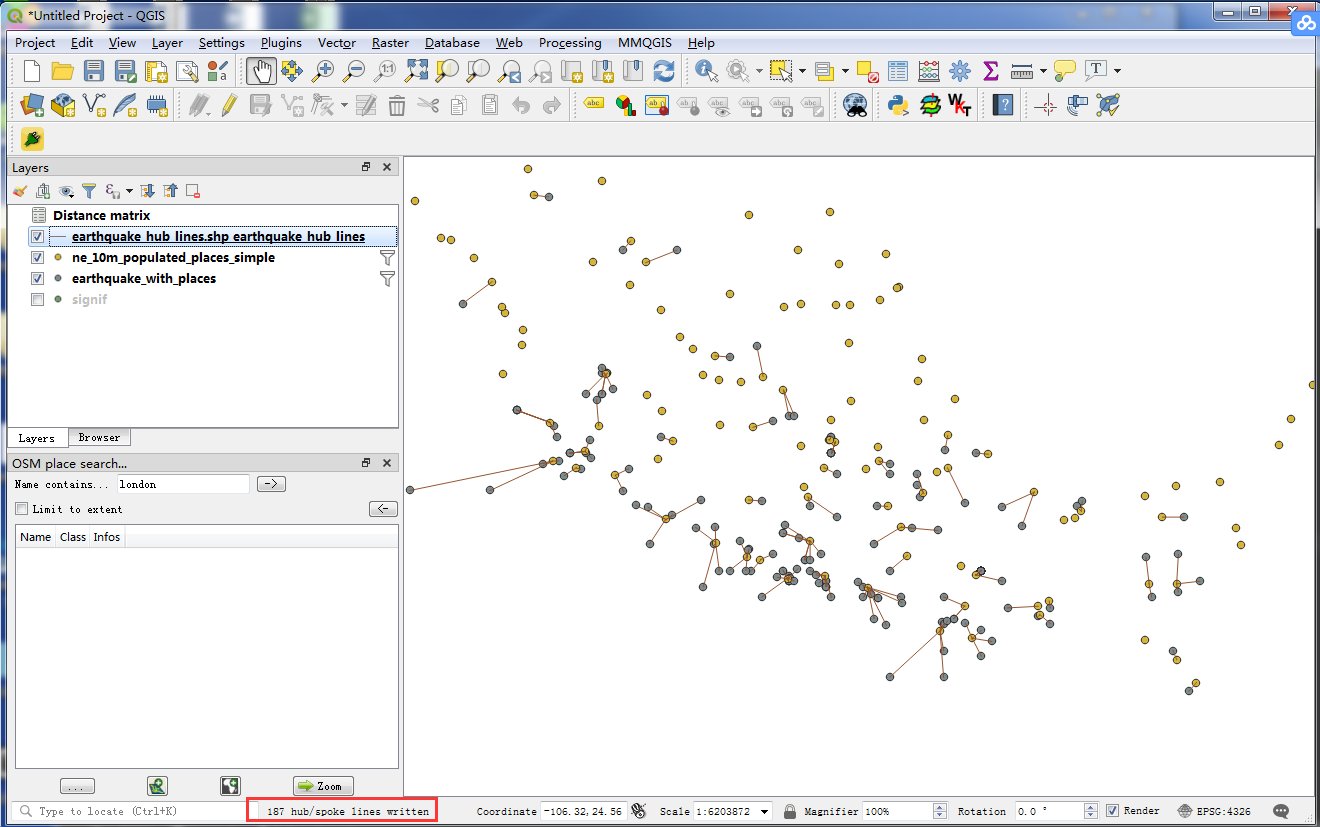Increase Magnifier value spinner
This screenshot has height=827, width=1320.
click(x=939, y=807)
